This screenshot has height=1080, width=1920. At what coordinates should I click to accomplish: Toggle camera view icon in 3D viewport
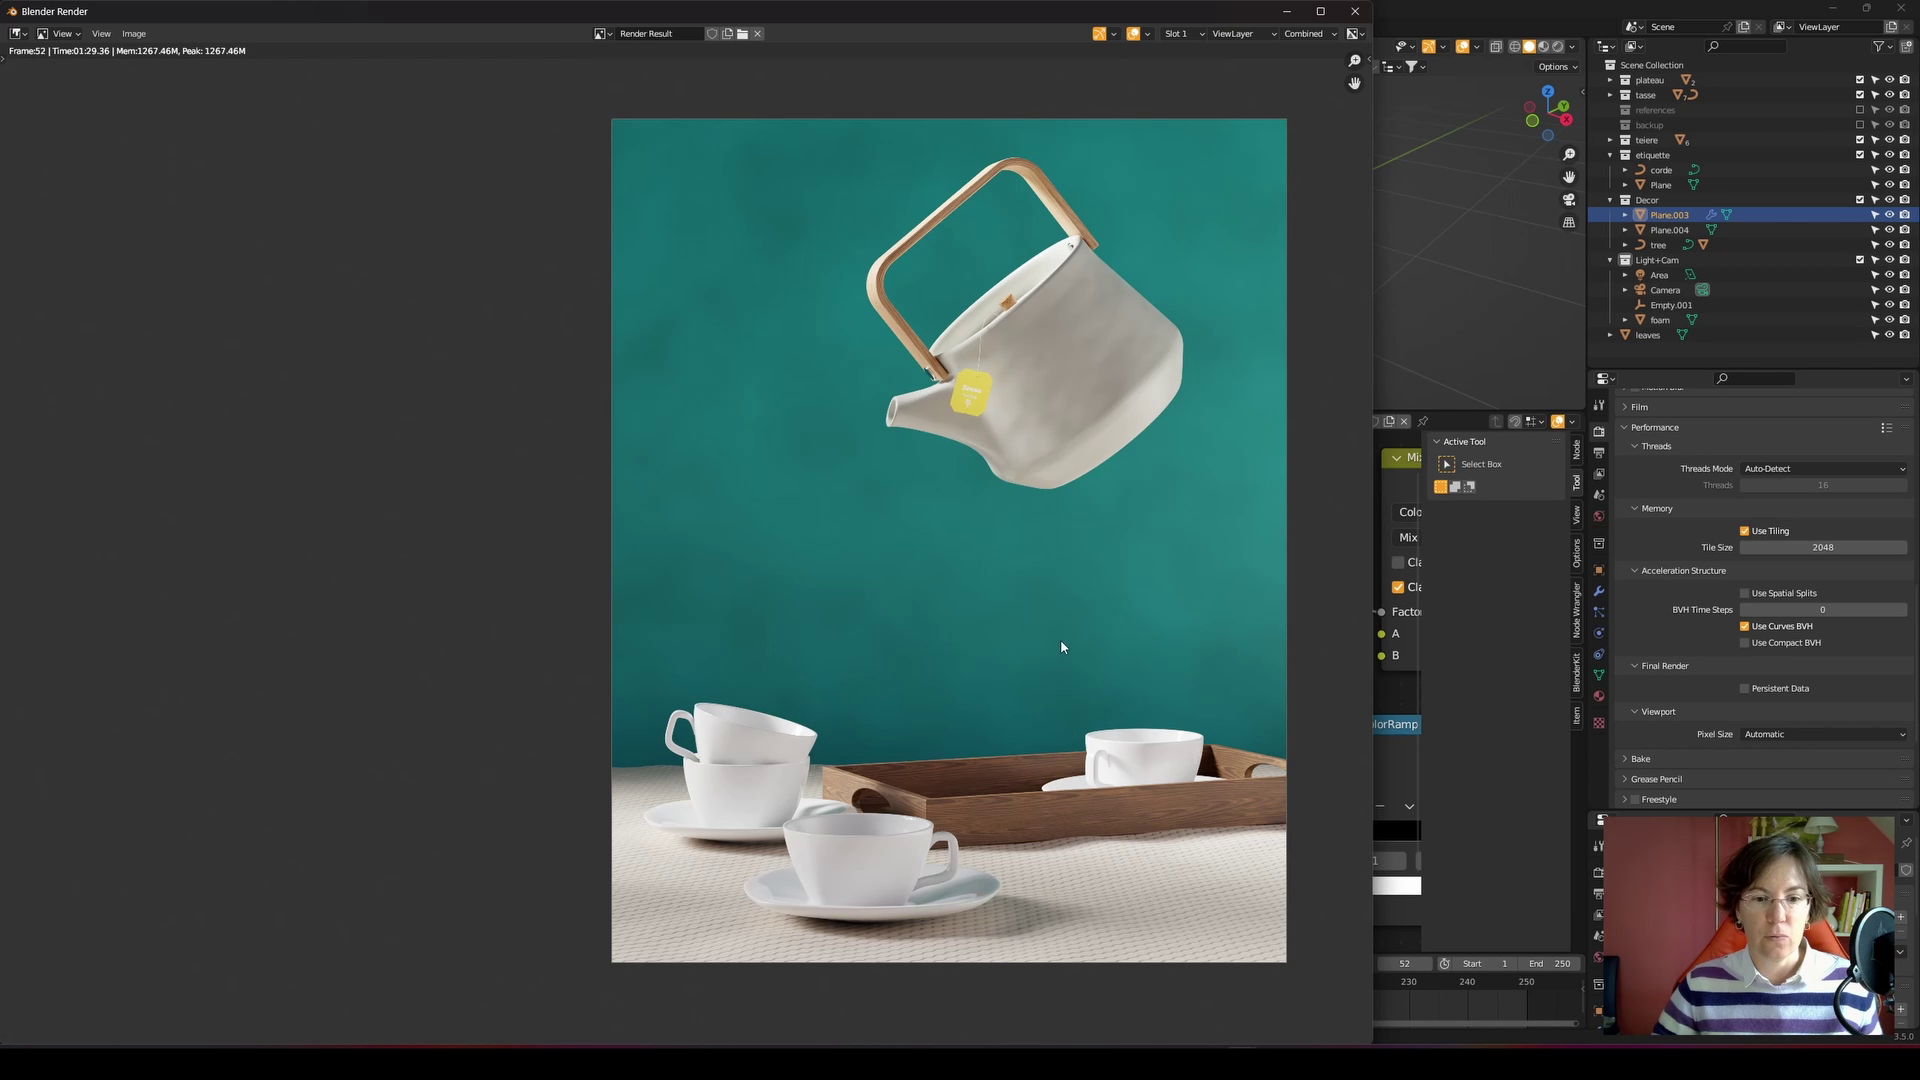pos(1568,200)
